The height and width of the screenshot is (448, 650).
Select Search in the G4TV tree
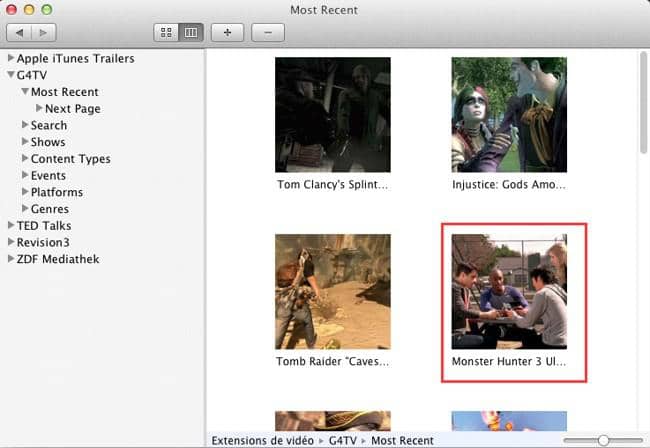coord(49,125)
